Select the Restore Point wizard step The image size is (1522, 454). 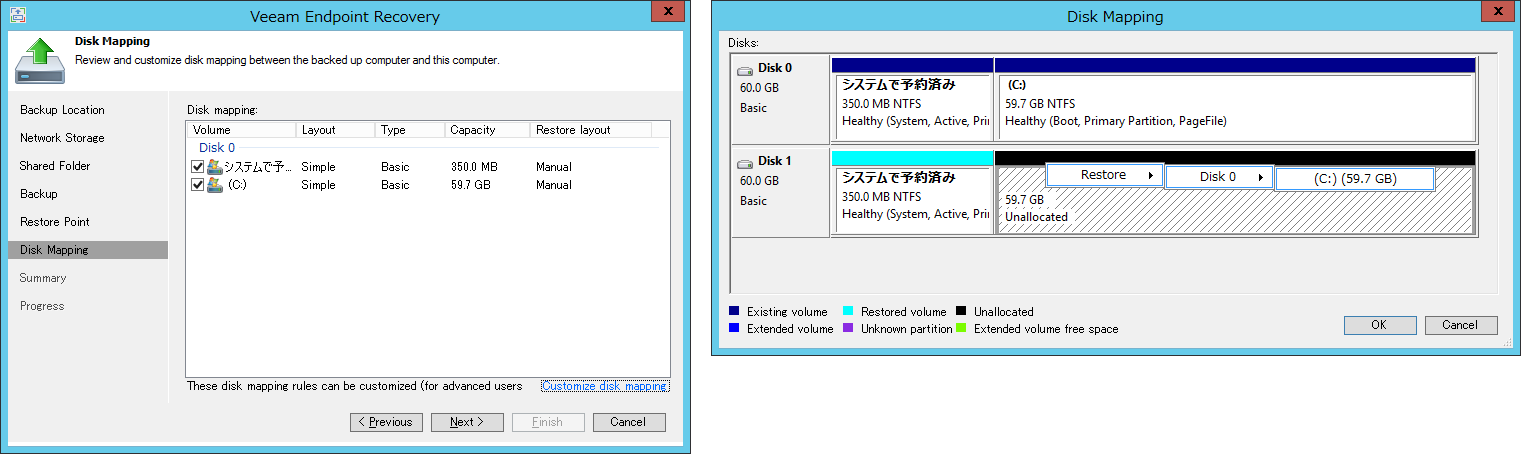pyautogui.click(x=55, y=222)
